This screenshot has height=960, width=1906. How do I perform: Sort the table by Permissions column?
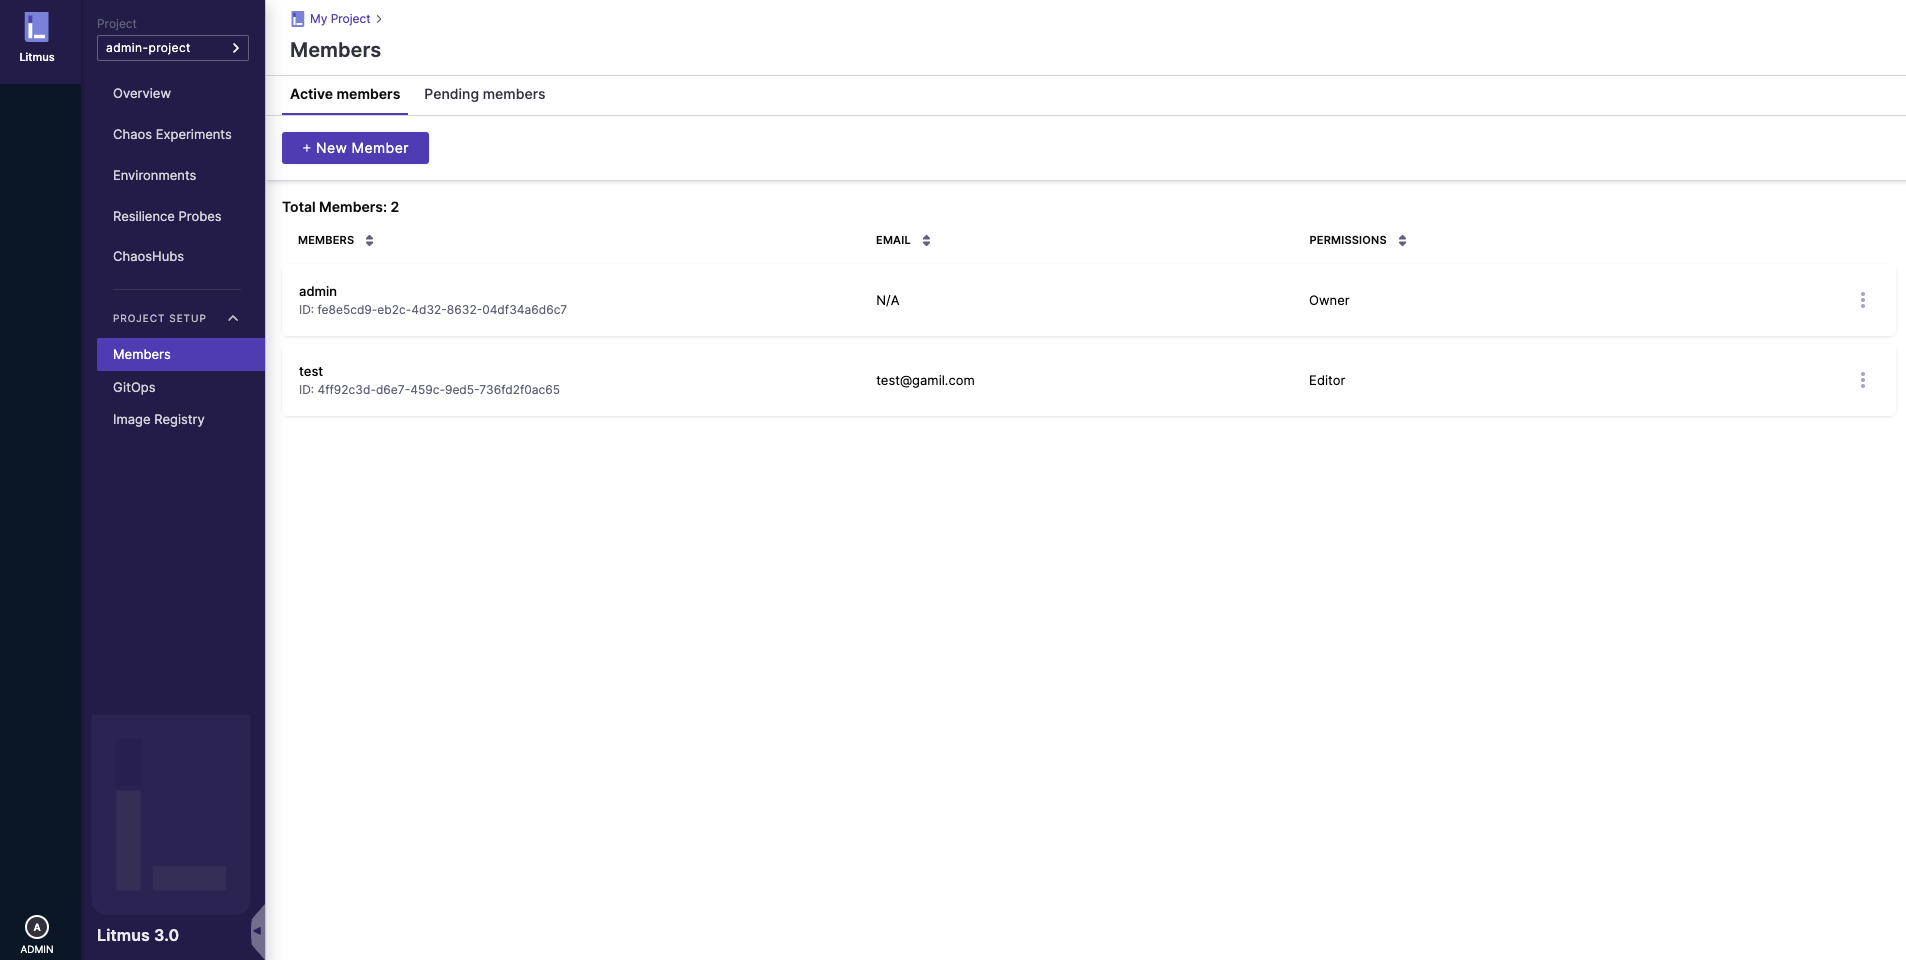(x=1402, y=240)
